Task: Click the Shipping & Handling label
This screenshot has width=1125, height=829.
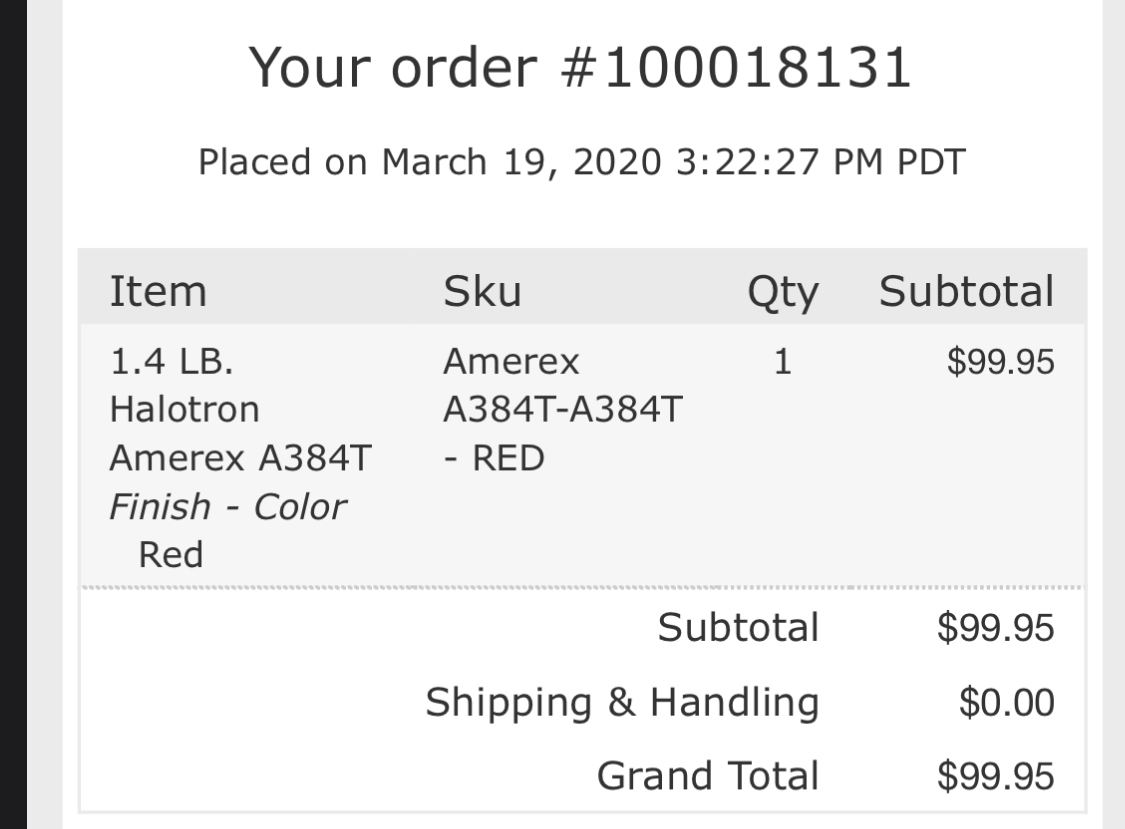Action: coord(622,702)
